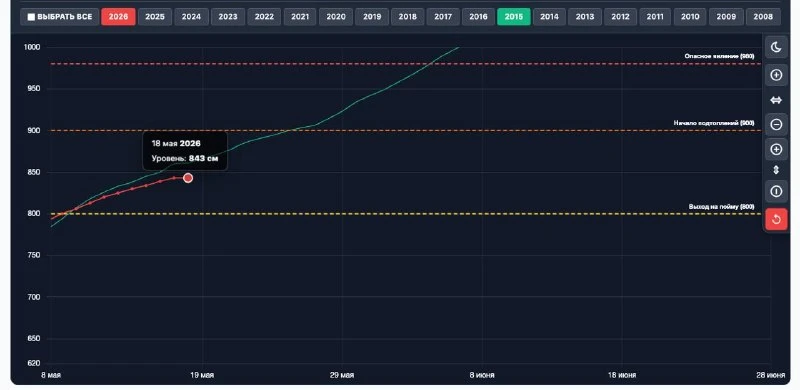Select the 2012 year button

click(620, 17)
